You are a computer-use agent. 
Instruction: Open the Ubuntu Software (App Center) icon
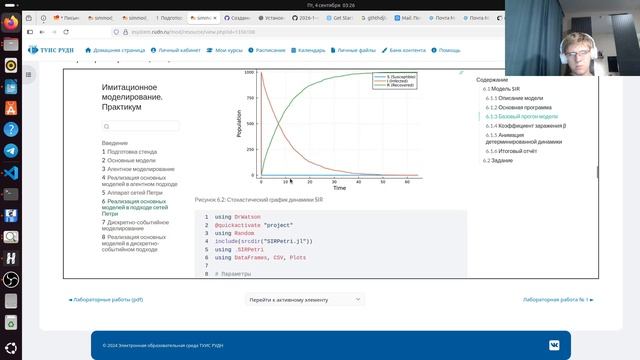point(11,108)
